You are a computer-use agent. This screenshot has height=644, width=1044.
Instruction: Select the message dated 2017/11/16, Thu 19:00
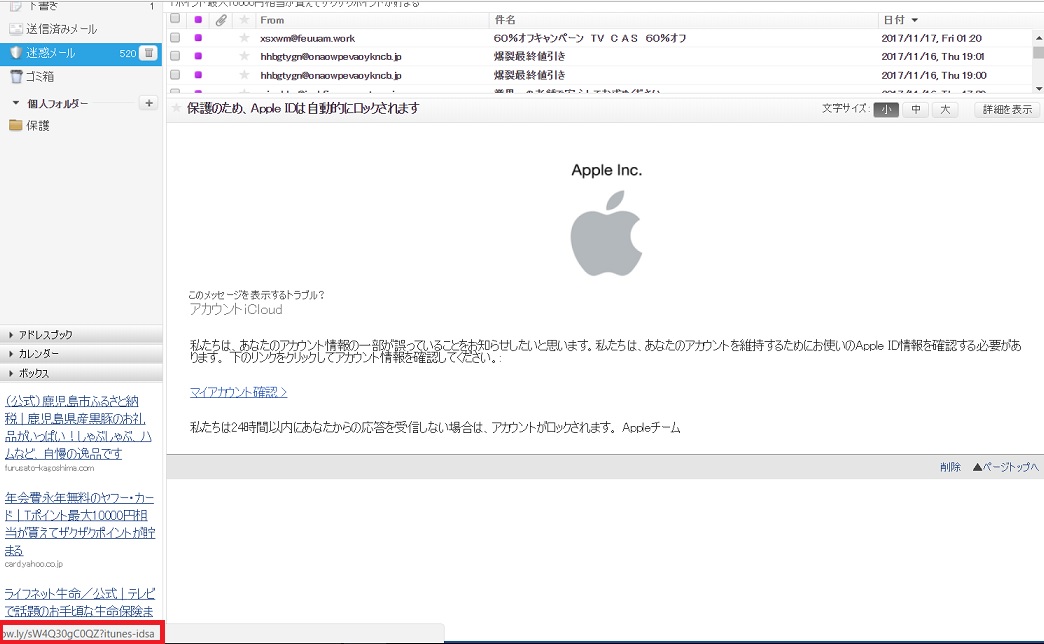934,75
